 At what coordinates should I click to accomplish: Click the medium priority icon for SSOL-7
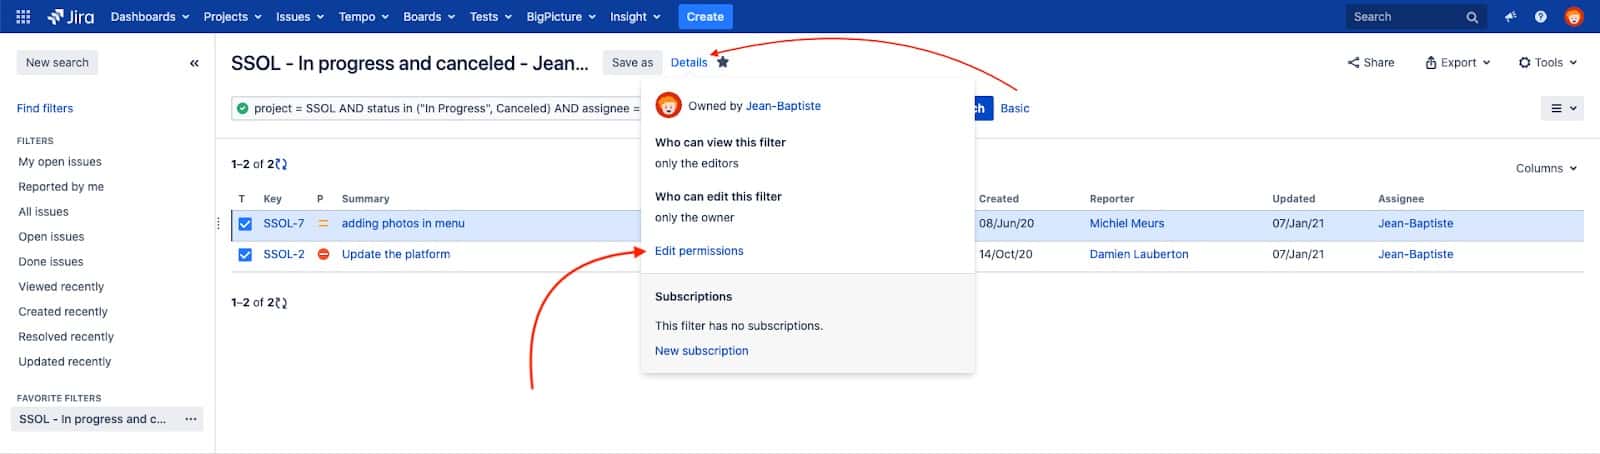pos(323,224)
